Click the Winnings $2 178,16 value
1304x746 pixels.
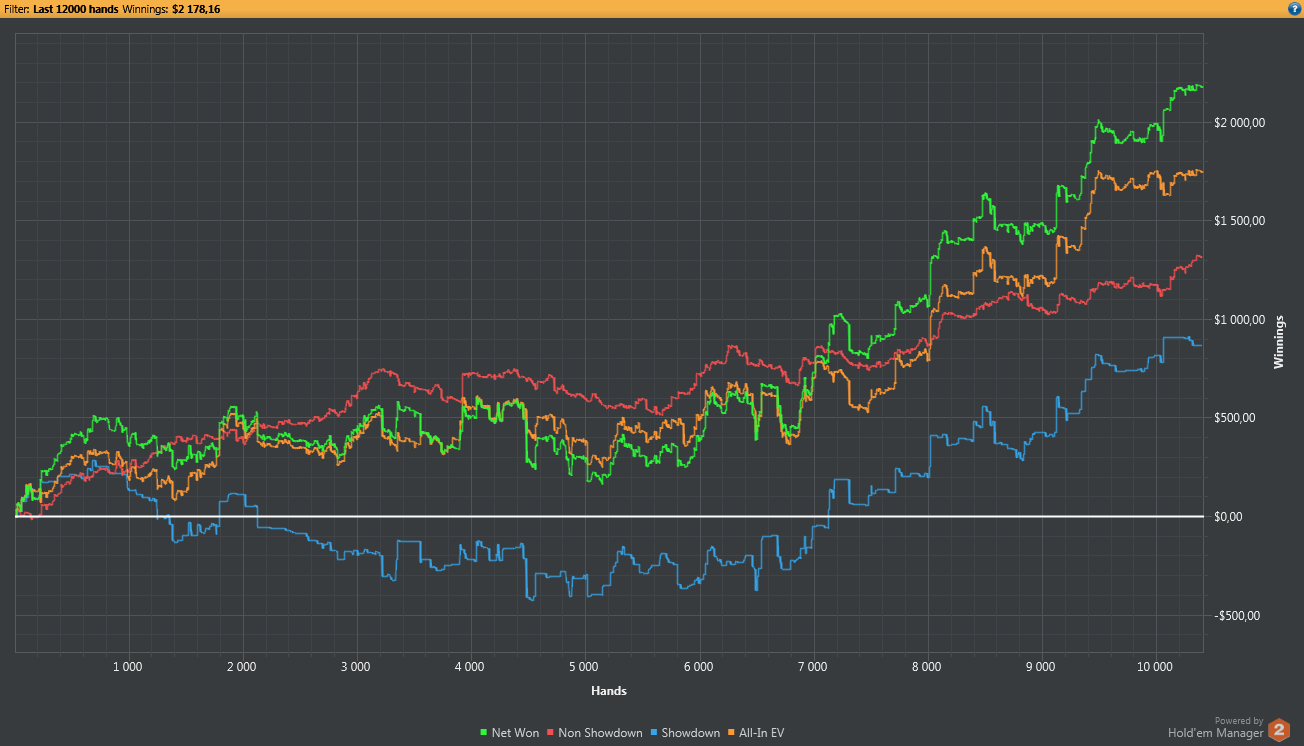pyautogui.click(x=196, y=9)
